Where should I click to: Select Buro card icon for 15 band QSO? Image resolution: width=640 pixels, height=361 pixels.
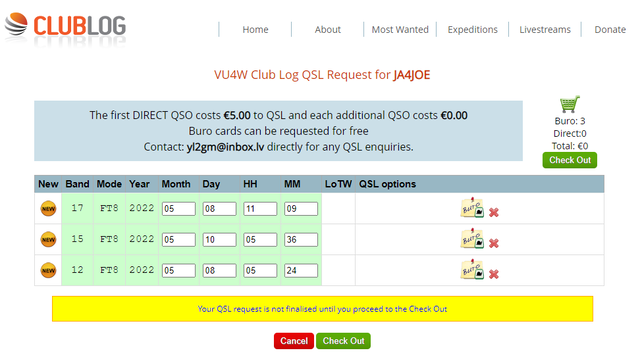point(472,238)
